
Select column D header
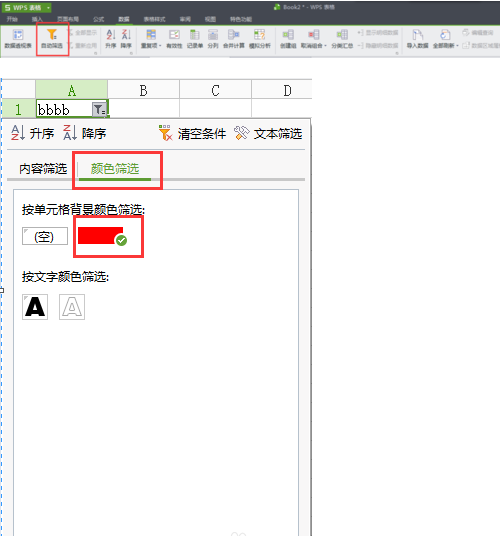(282, 90)
